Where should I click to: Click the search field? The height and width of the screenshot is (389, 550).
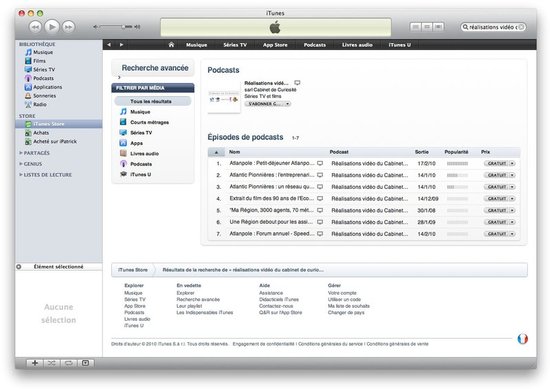click(493, 27)
